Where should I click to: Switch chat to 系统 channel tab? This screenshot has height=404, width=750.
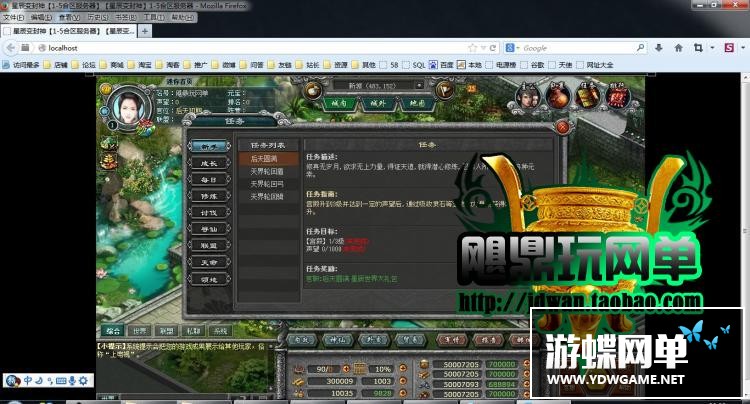click(221, 330)
